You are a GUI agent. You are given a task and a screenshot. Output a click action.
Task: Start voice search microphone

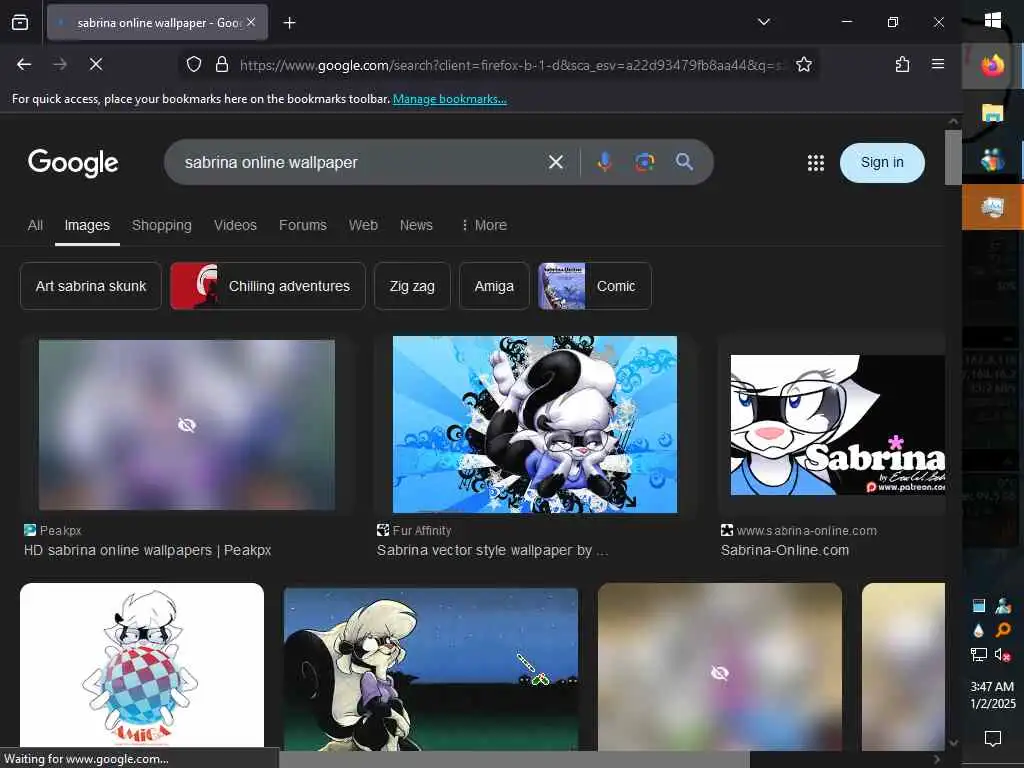(605, 162)
